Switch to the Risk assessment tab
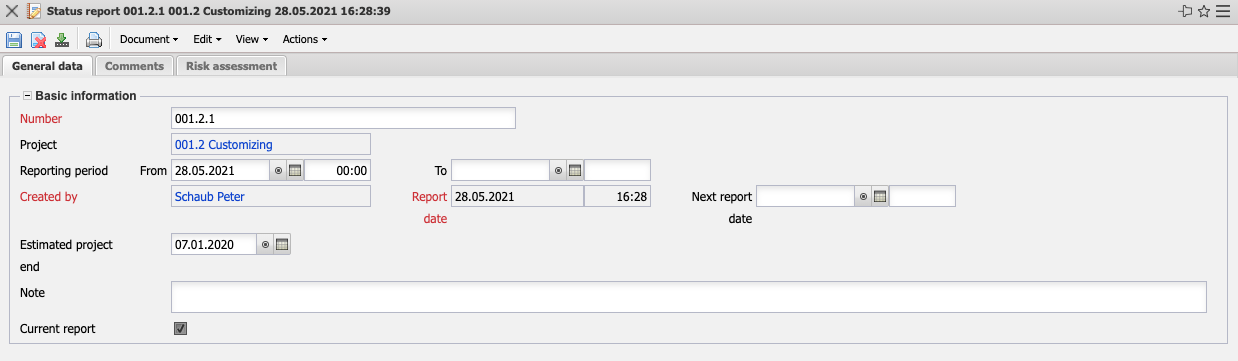 point(231,66)
